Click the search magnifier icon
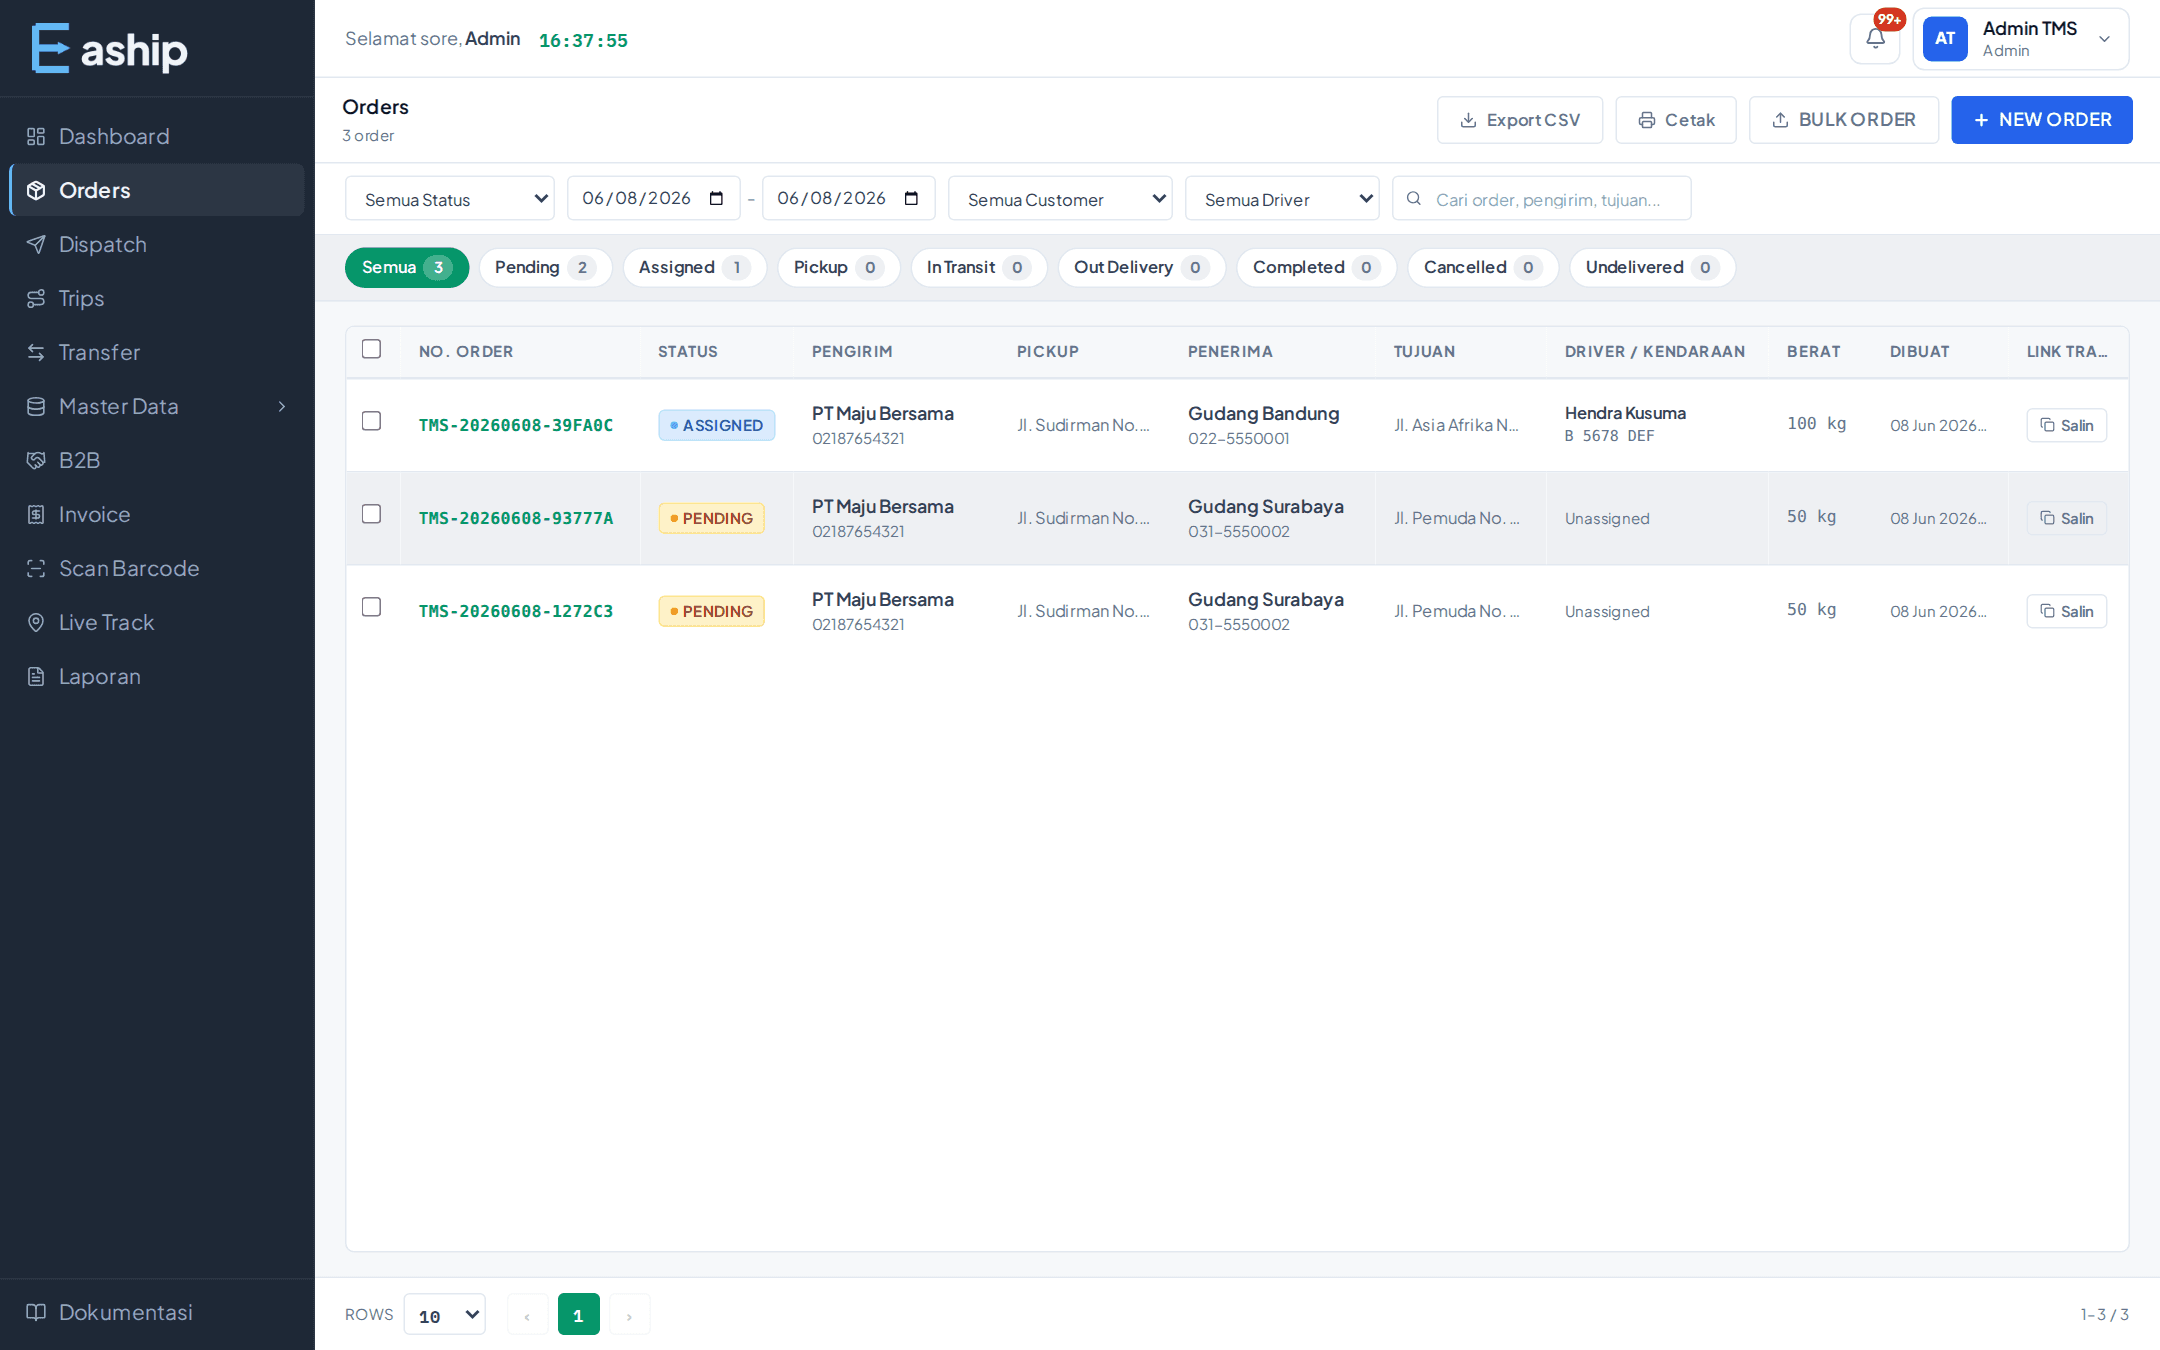Viewport: 2160px width, 1350px height. [1414, 199]
